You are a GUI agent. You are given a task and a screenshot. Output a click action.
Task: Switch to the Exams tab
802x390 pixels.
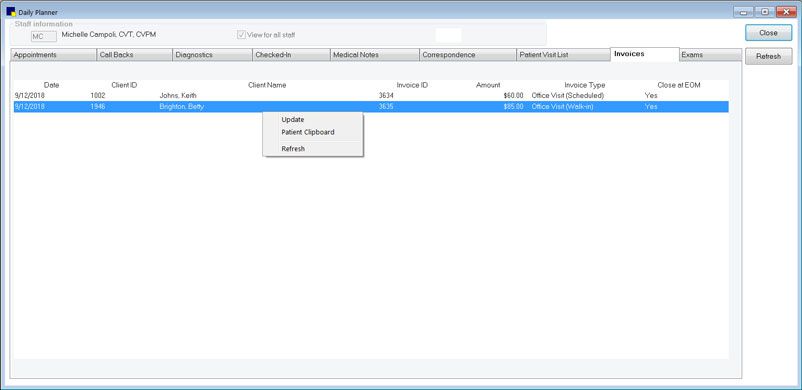[x=710, y=55]
